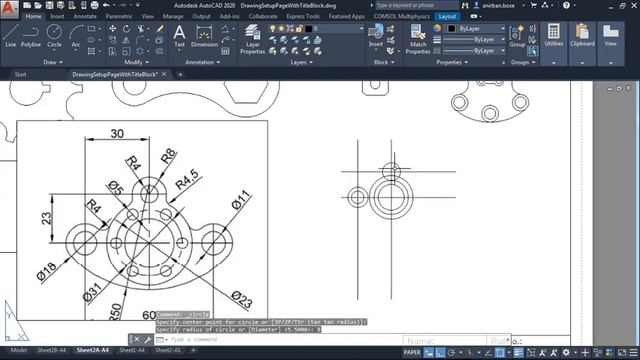Click the Save icon in quick access toolbar

[49, 5]
